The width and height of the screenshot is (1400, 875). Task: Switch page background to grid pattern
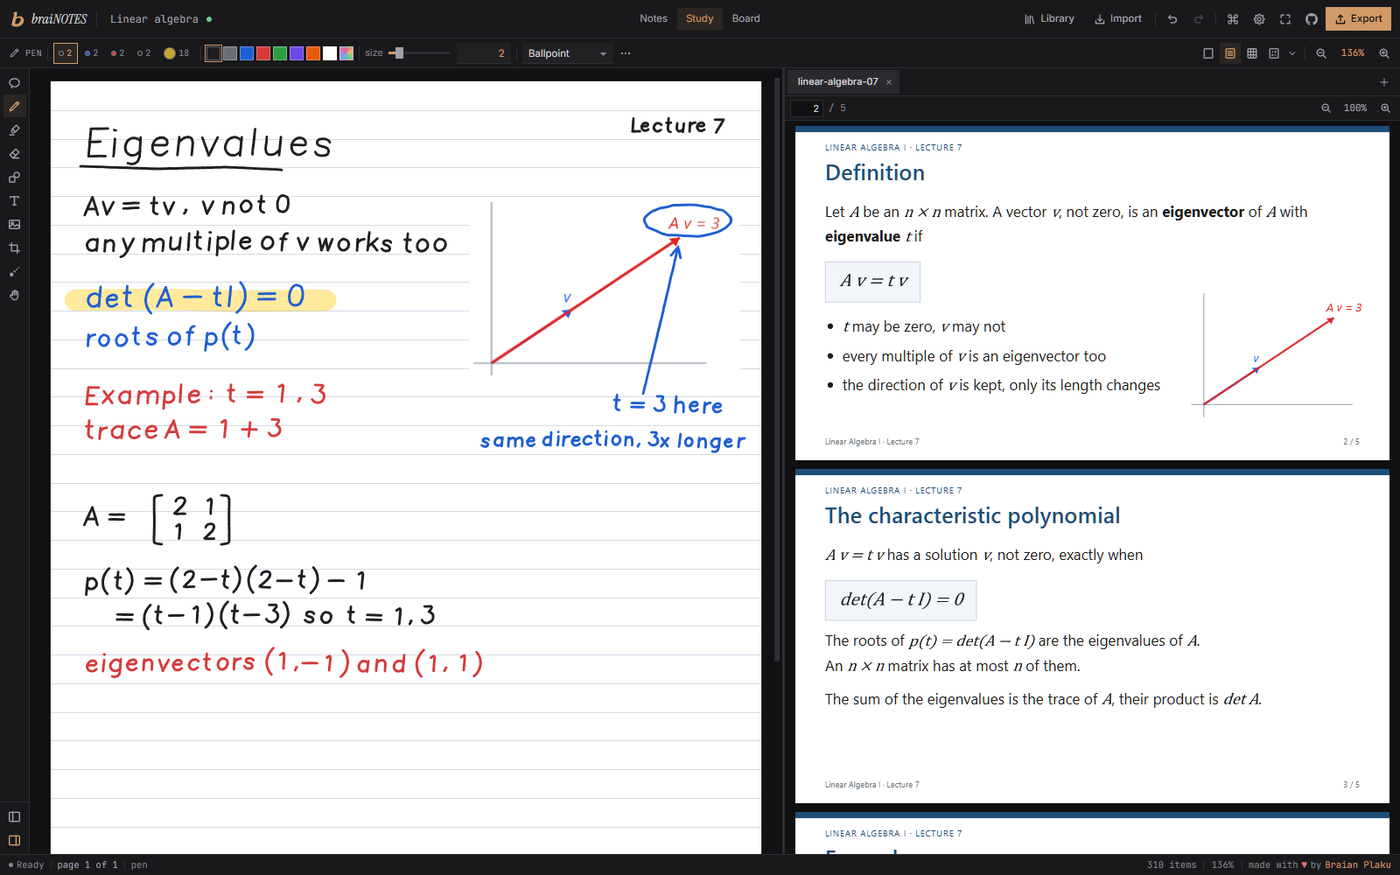(1252, 53)
